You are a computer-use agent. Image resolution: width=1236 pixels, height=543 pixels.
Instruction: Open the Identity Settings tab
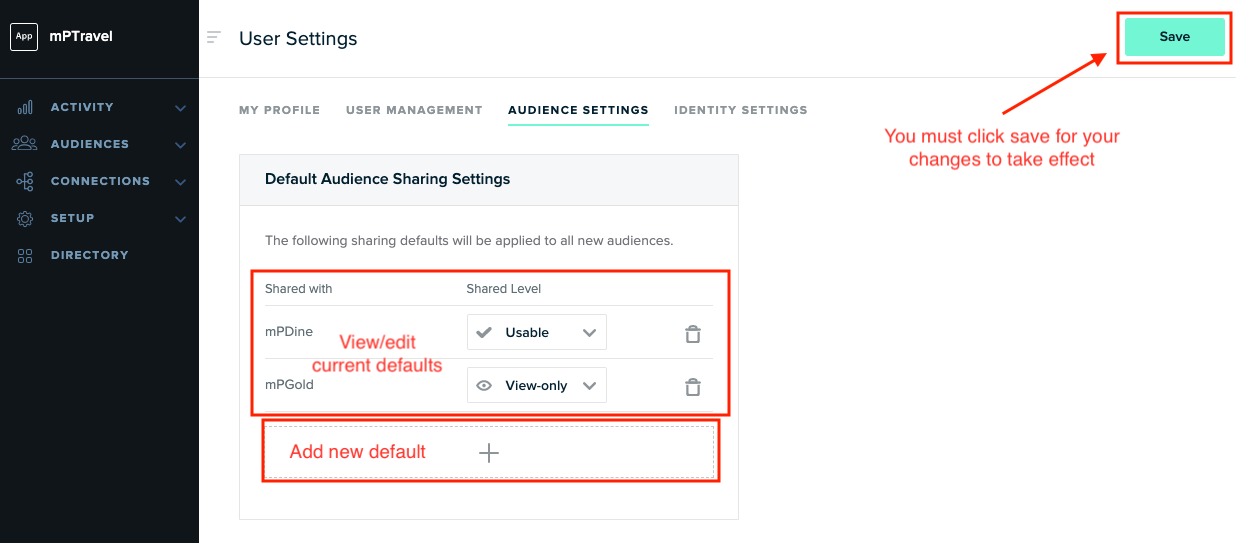tap(741, 110)
